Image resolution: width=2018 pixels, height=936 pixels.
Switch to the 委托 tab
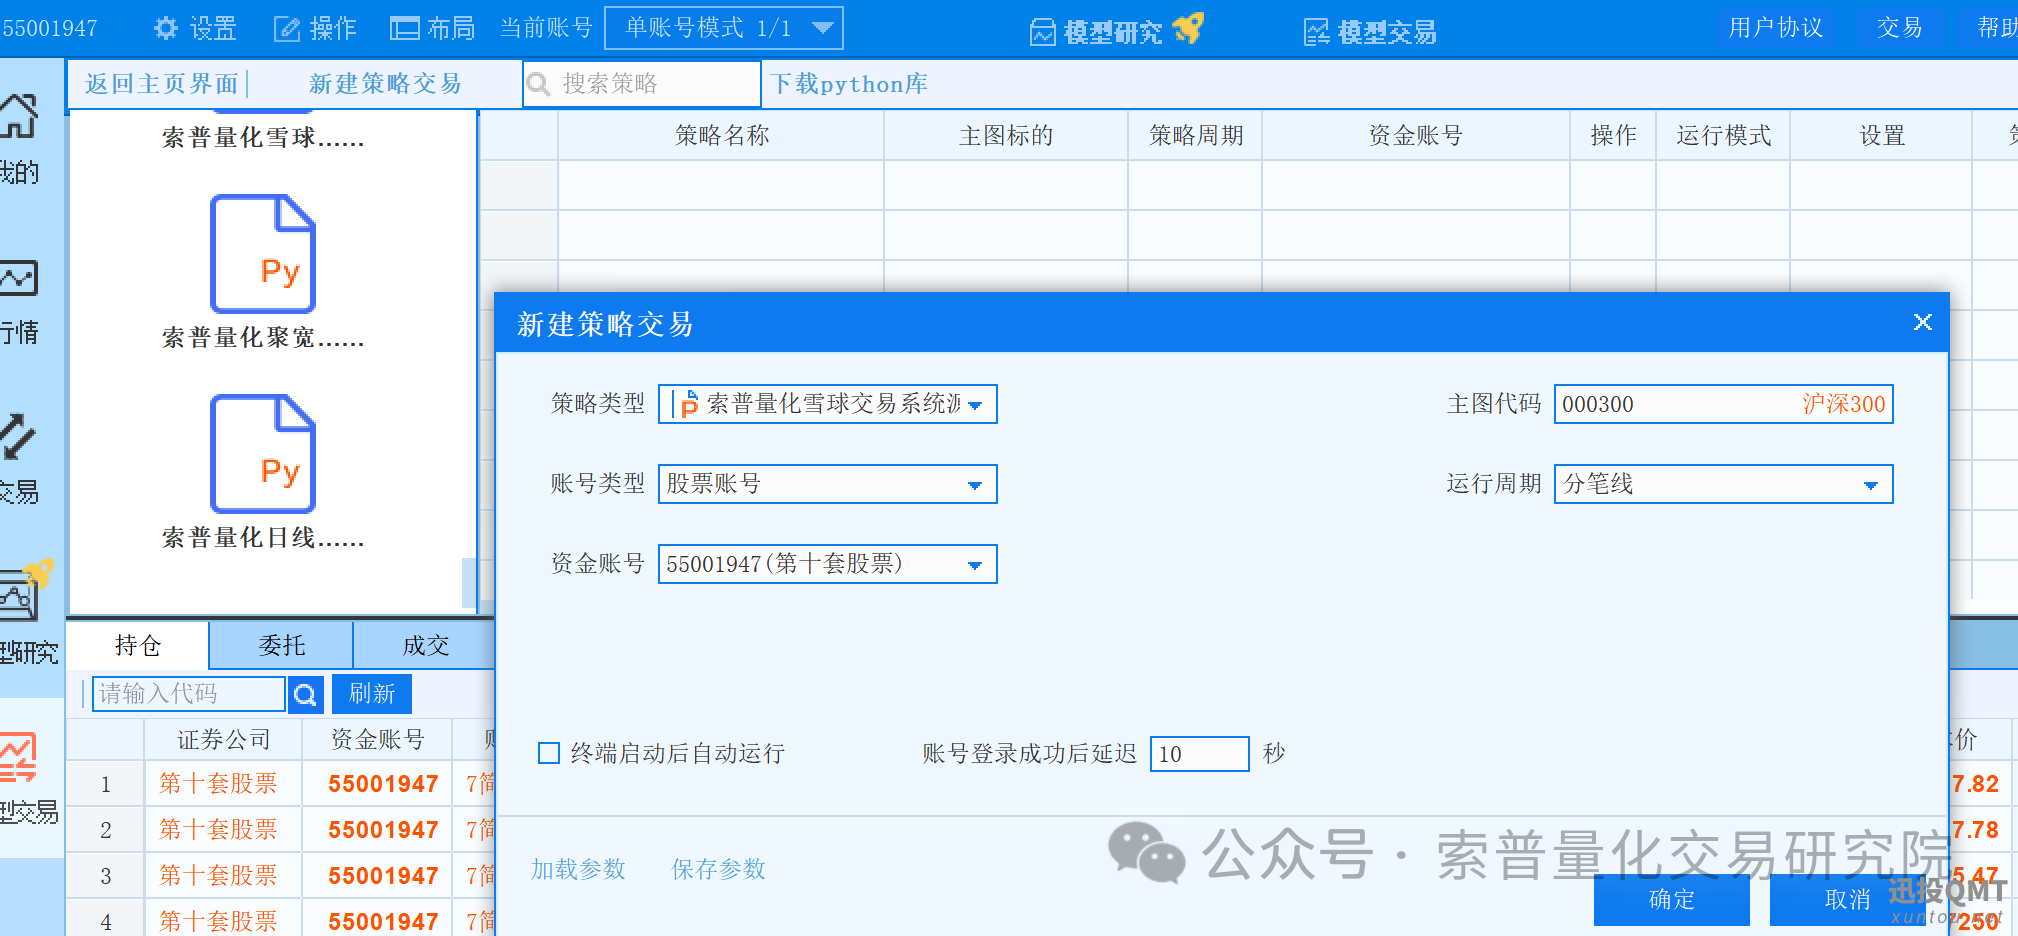[x=280, y=645]
